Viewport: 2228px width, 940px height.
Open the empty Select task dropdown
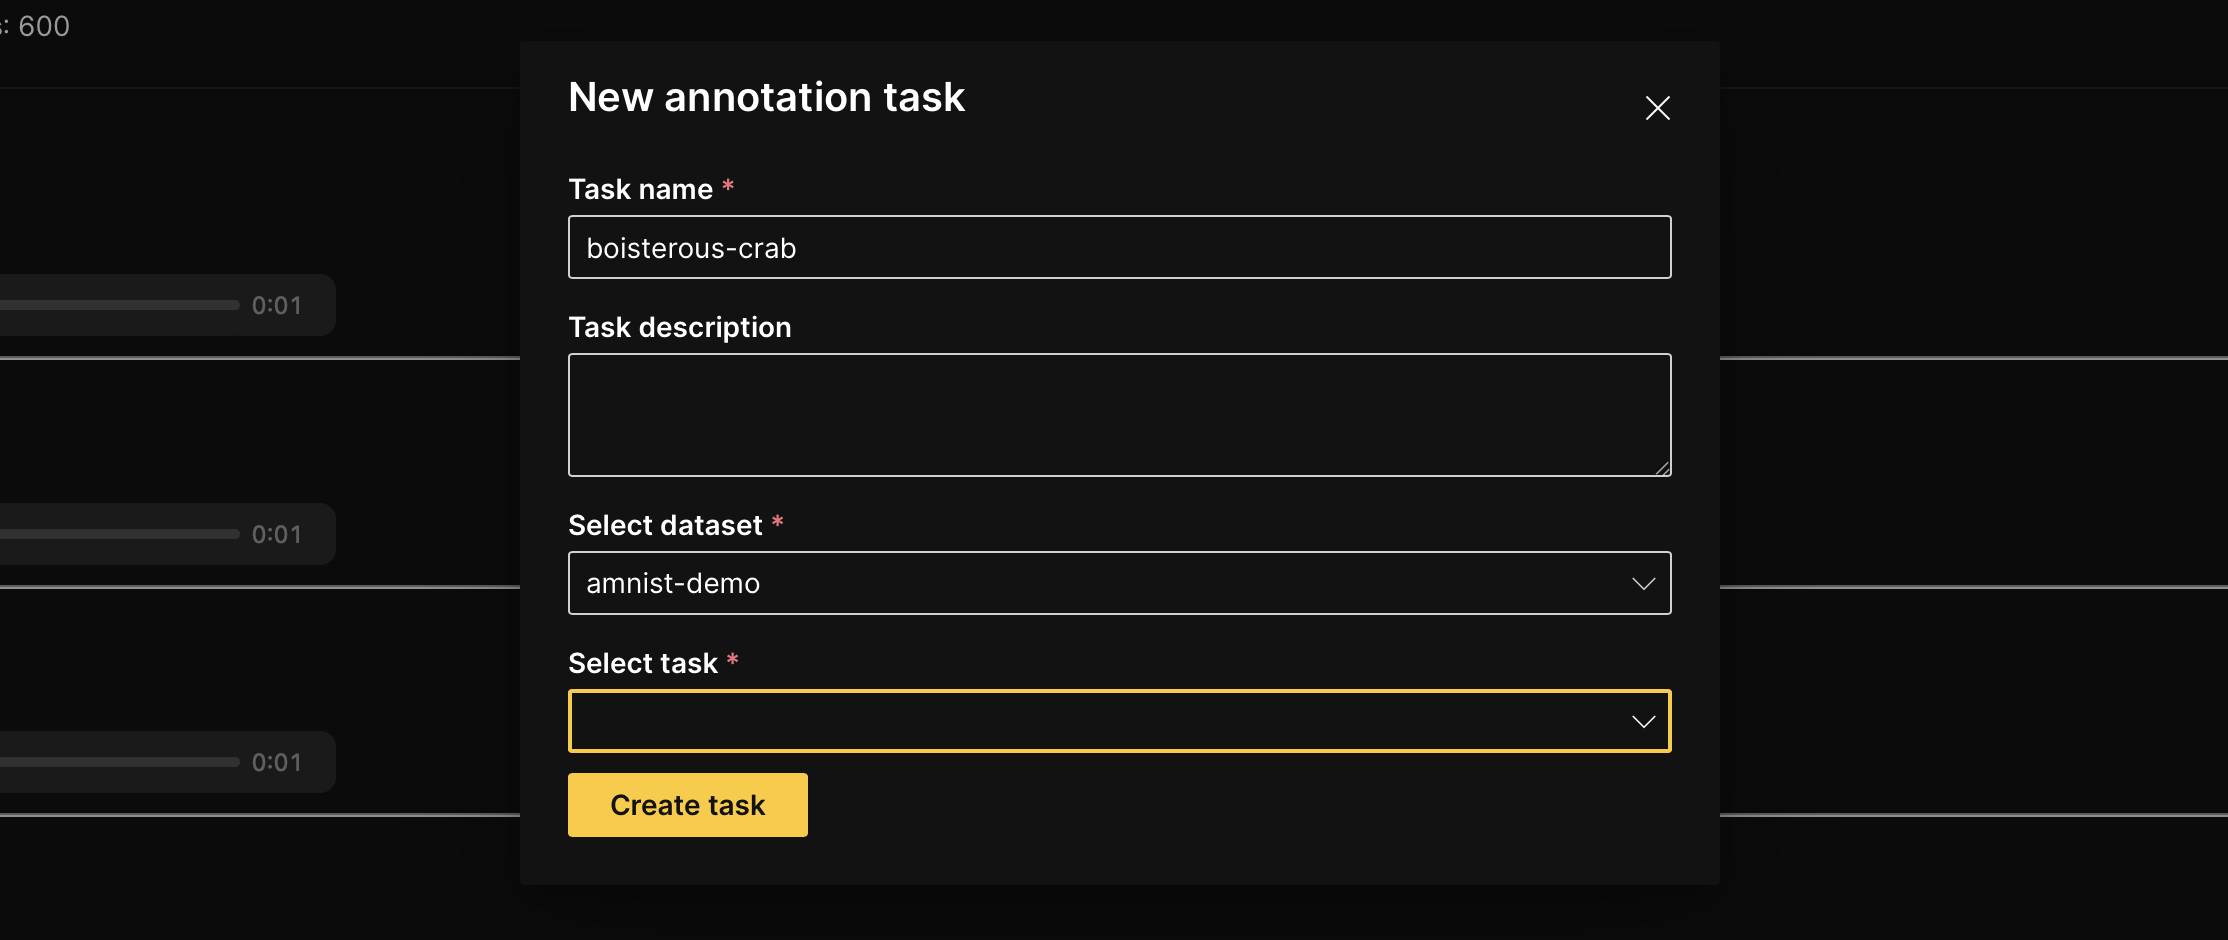(x=1119, y=720)
